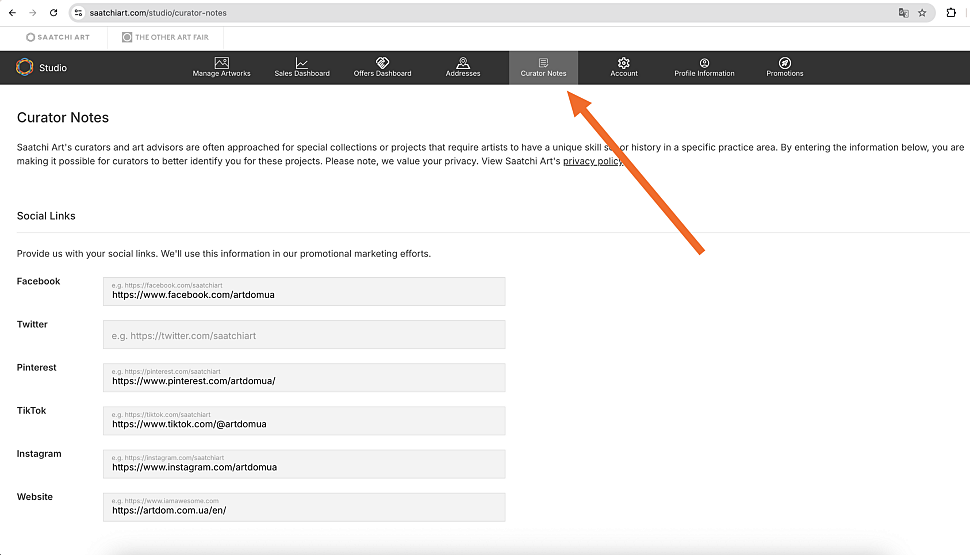Viewport: 970px width, 555px height.
Task: Select the Curator Notes tab icon
Action: 543,62
